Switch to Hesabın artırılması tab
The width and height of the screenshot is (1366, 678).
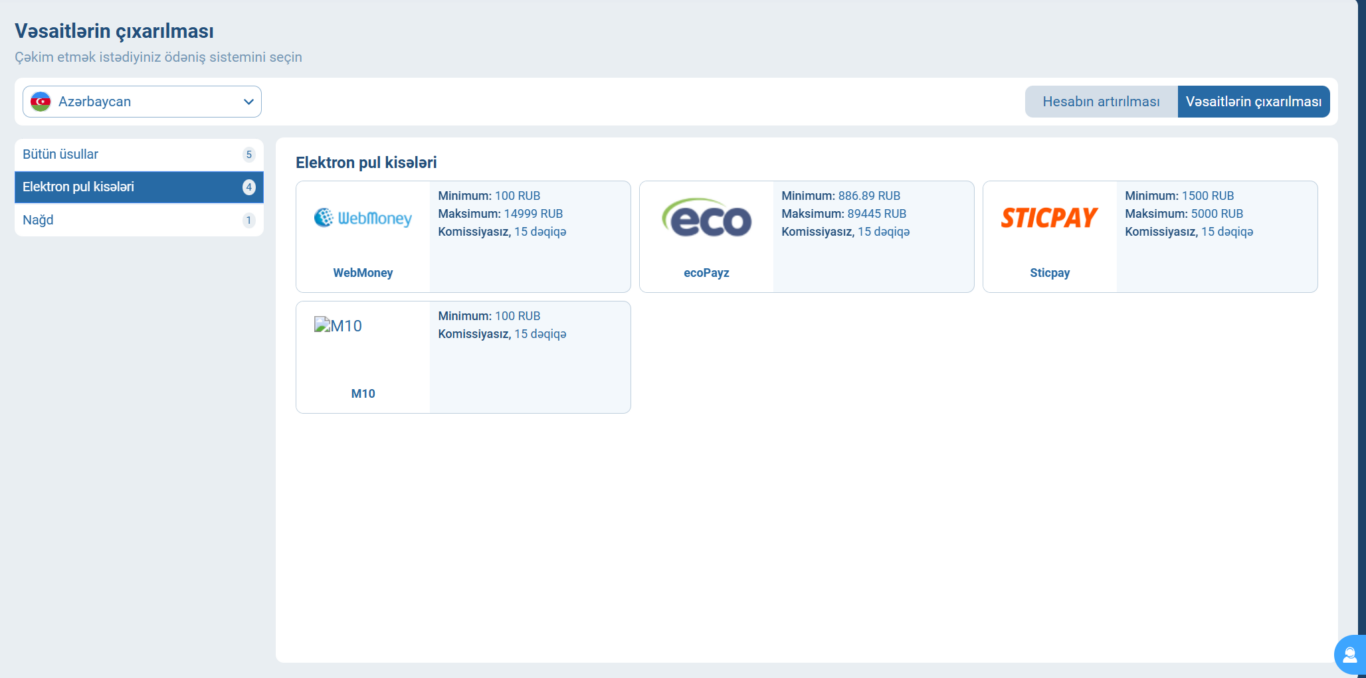(1101, 102)
